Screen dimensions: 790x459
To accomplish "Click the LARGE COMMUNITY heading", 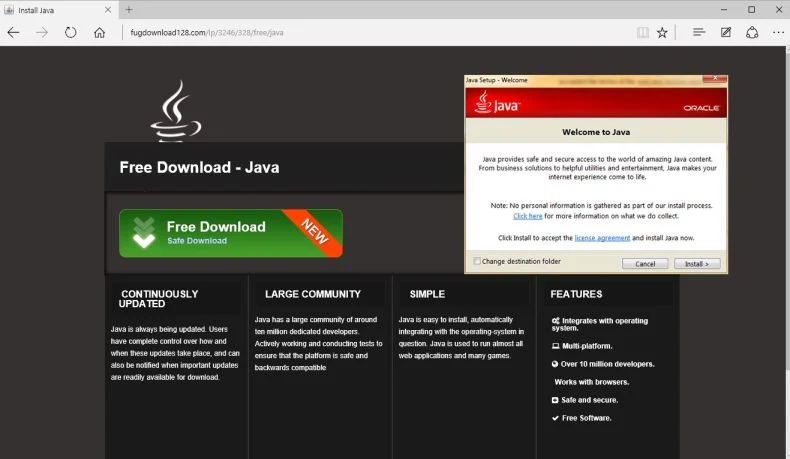I will click(x=313, y=294).
